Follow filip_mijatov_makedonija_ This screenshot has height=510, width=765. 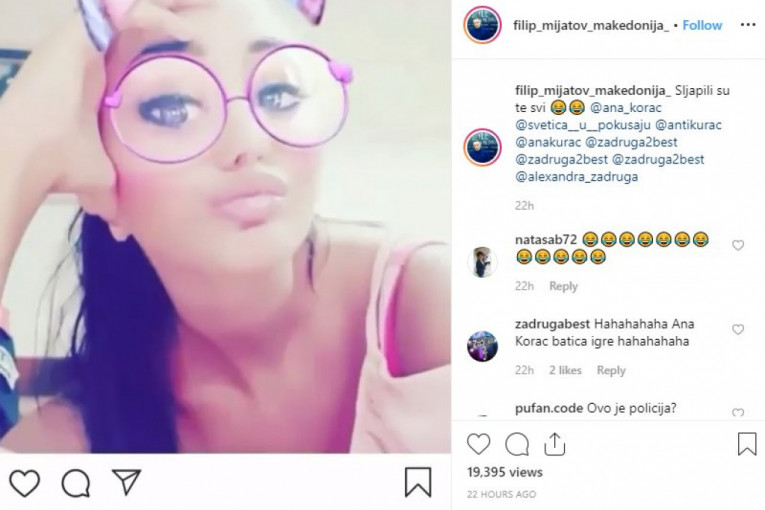tap(702, 25)
